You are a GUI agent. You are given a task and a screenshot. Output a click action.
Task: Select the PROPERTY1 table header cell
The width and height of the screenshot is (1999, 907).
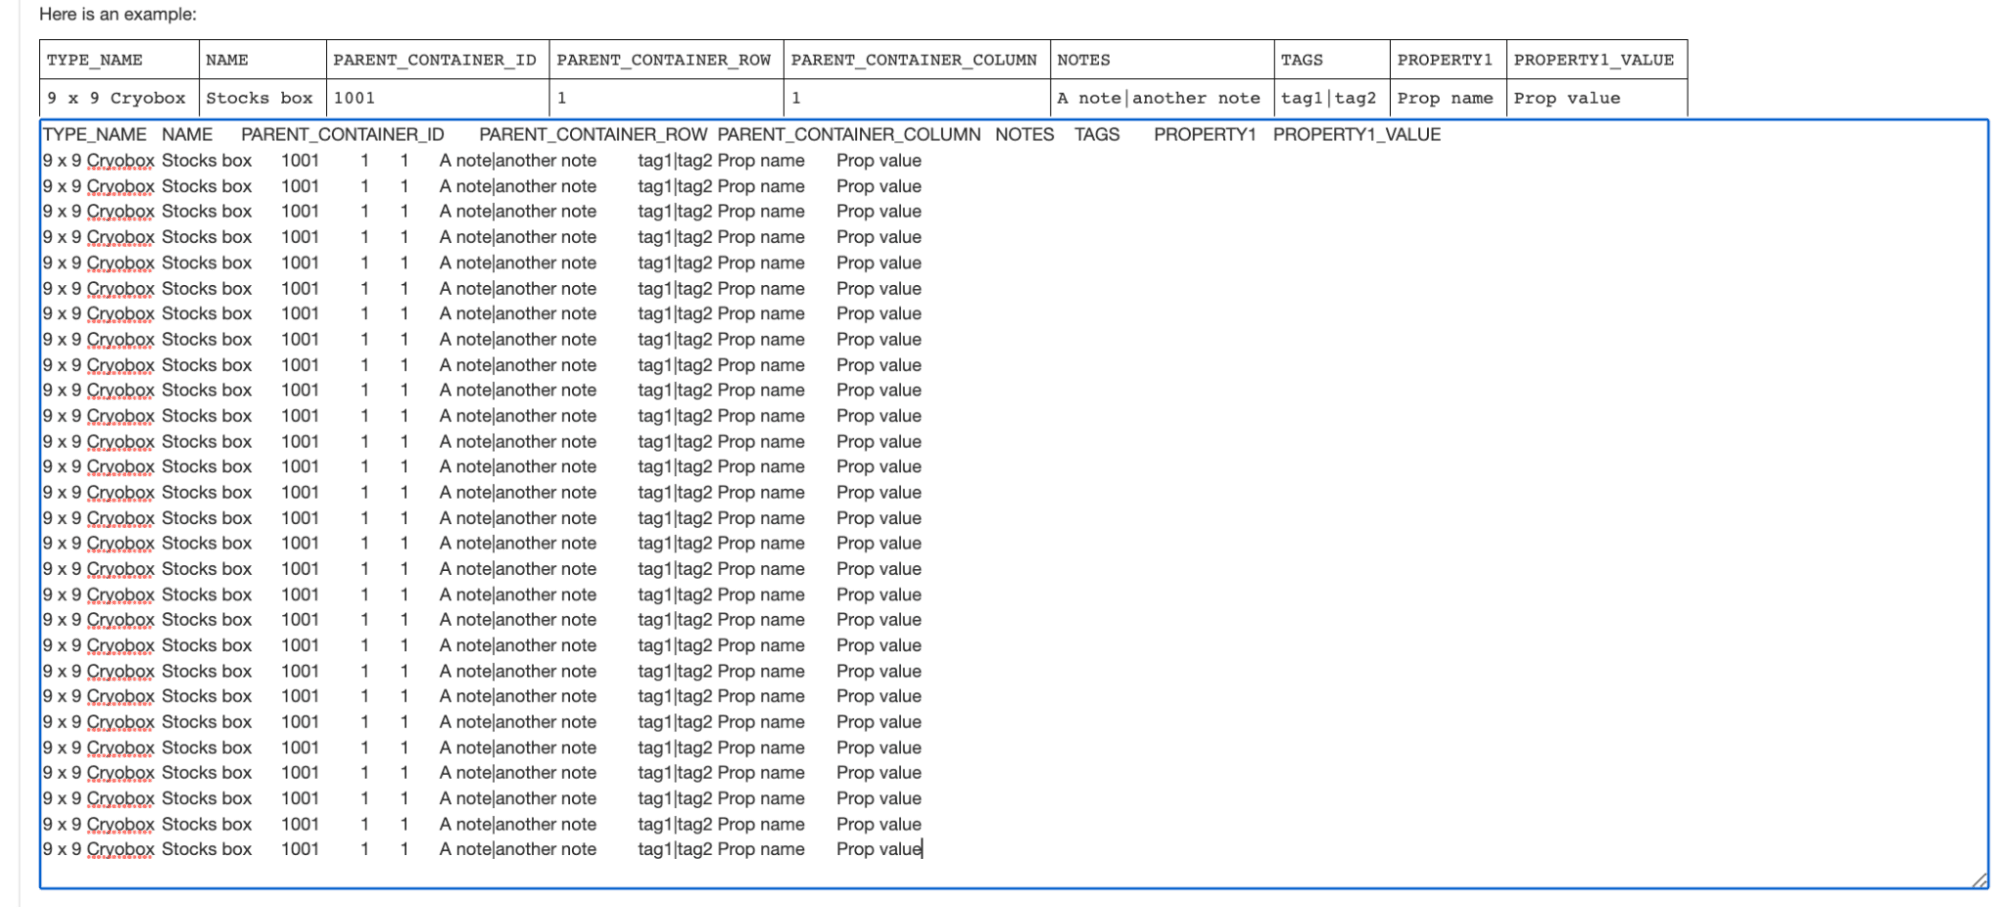point(1446,60)
